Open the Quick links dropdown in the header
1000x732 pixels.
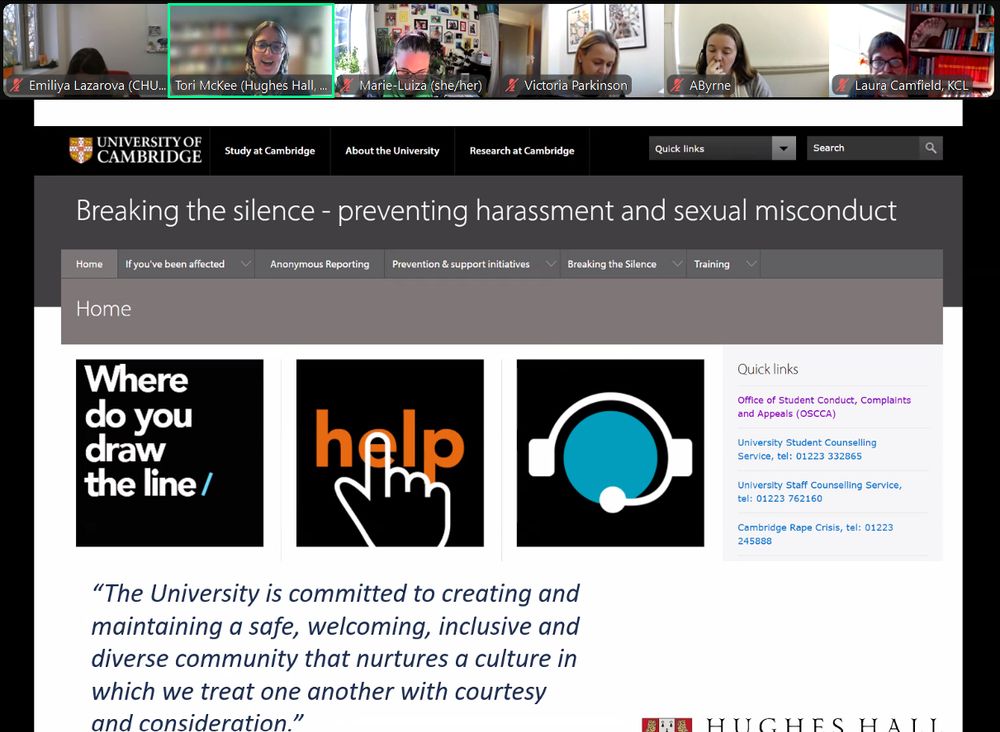pos(722,149)
